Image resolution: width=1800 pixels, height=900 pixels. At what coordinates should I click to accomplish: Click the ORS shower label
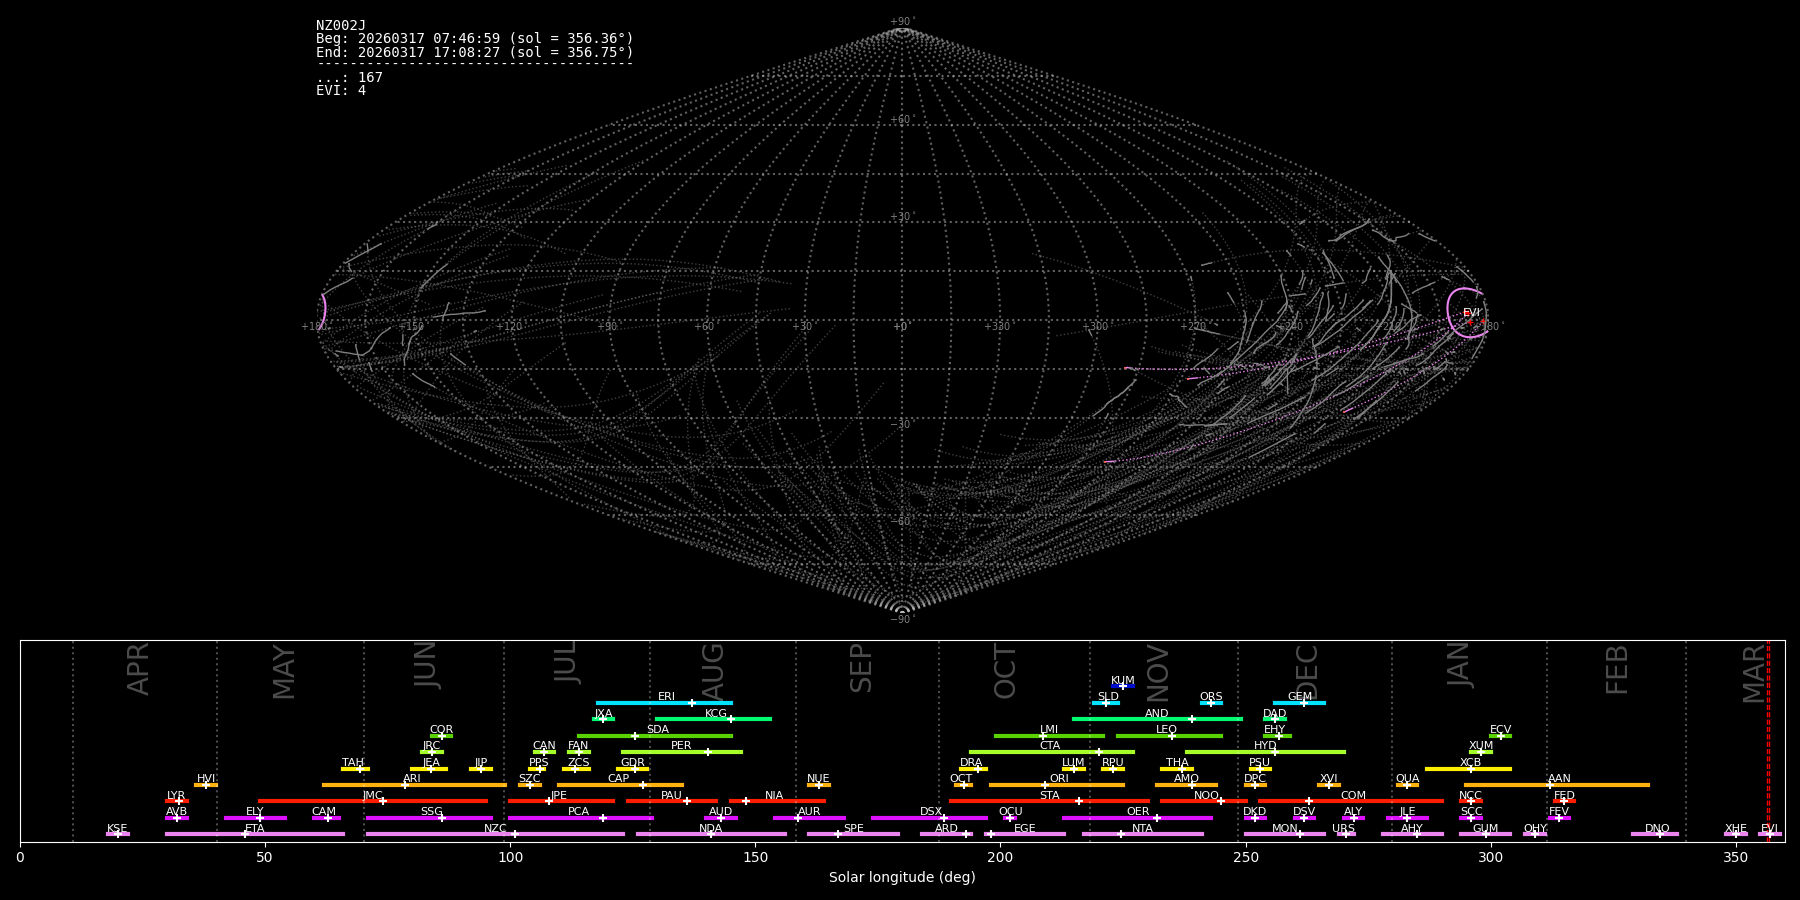(1211, 697)
